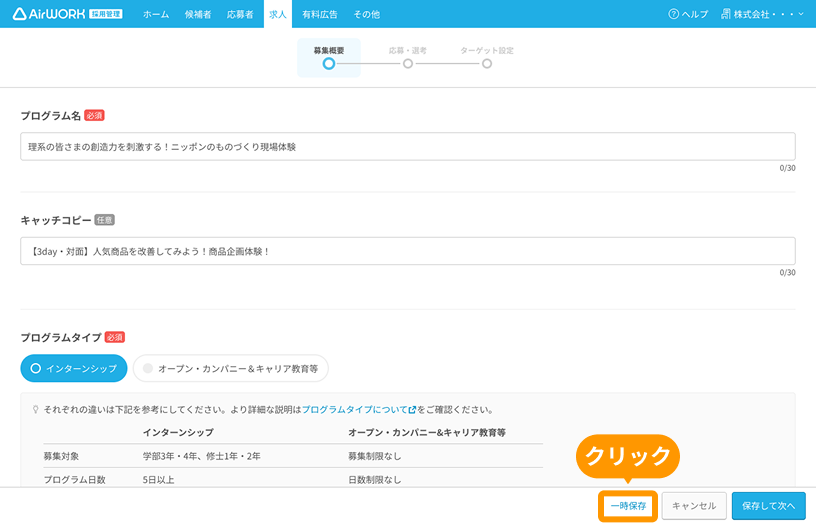
Task: Click the company building icon
Action: click(725, 14)
